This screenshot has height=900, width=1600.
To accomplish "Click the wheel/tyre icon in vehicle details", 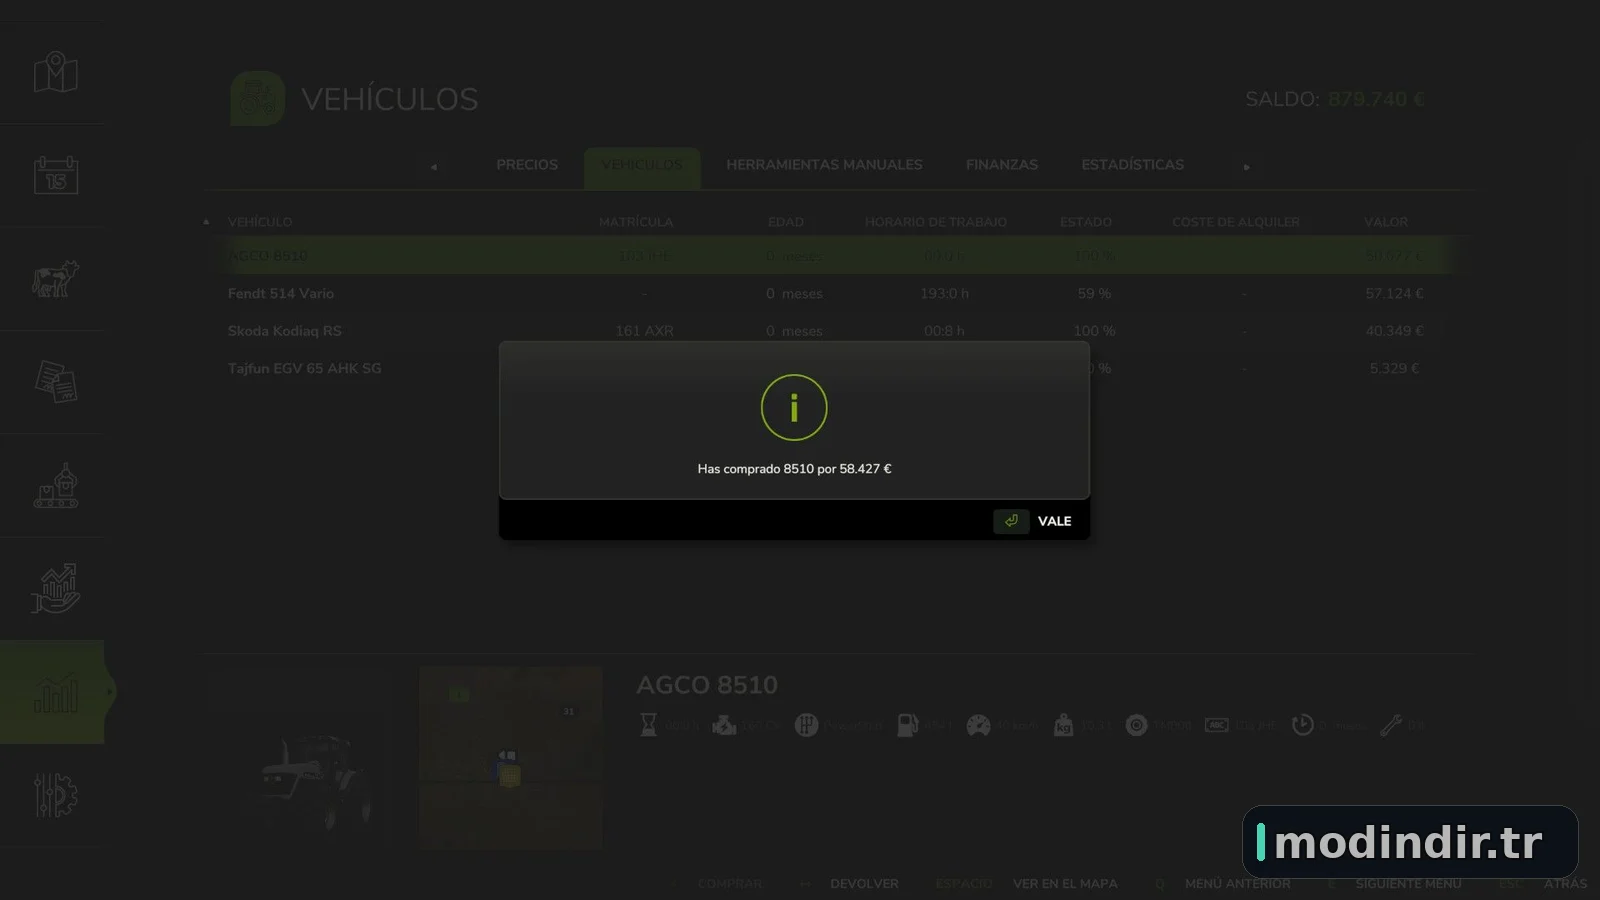I will pyautogui.click(x=1136, y=725).
